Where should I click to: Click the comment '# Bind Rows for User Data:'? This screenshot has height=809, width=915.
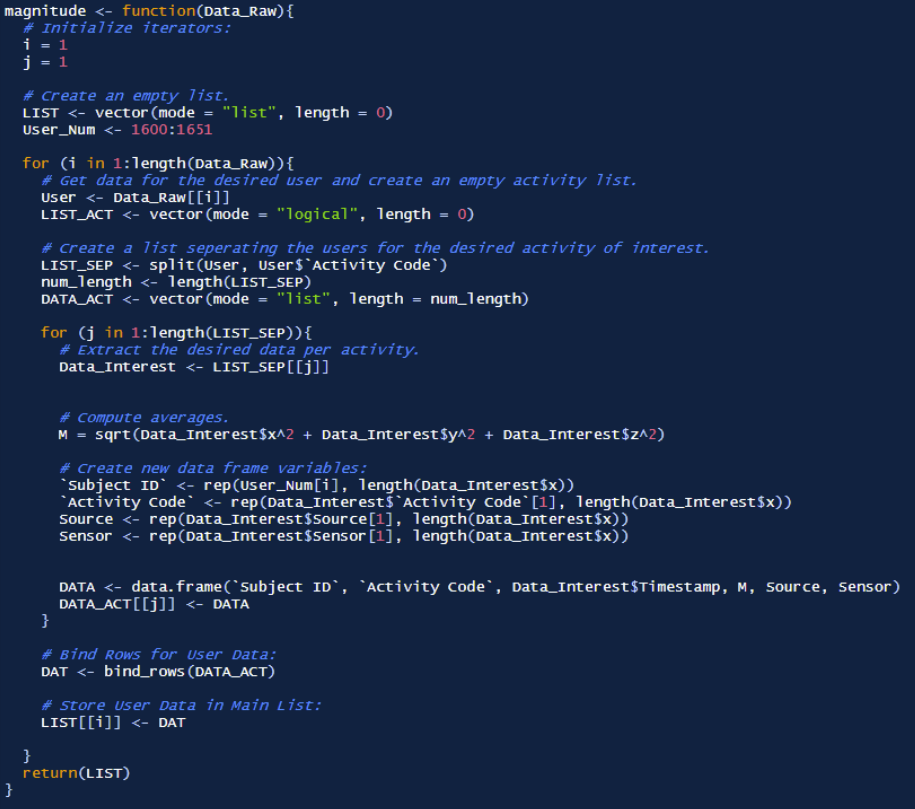(x=159, y=654)
